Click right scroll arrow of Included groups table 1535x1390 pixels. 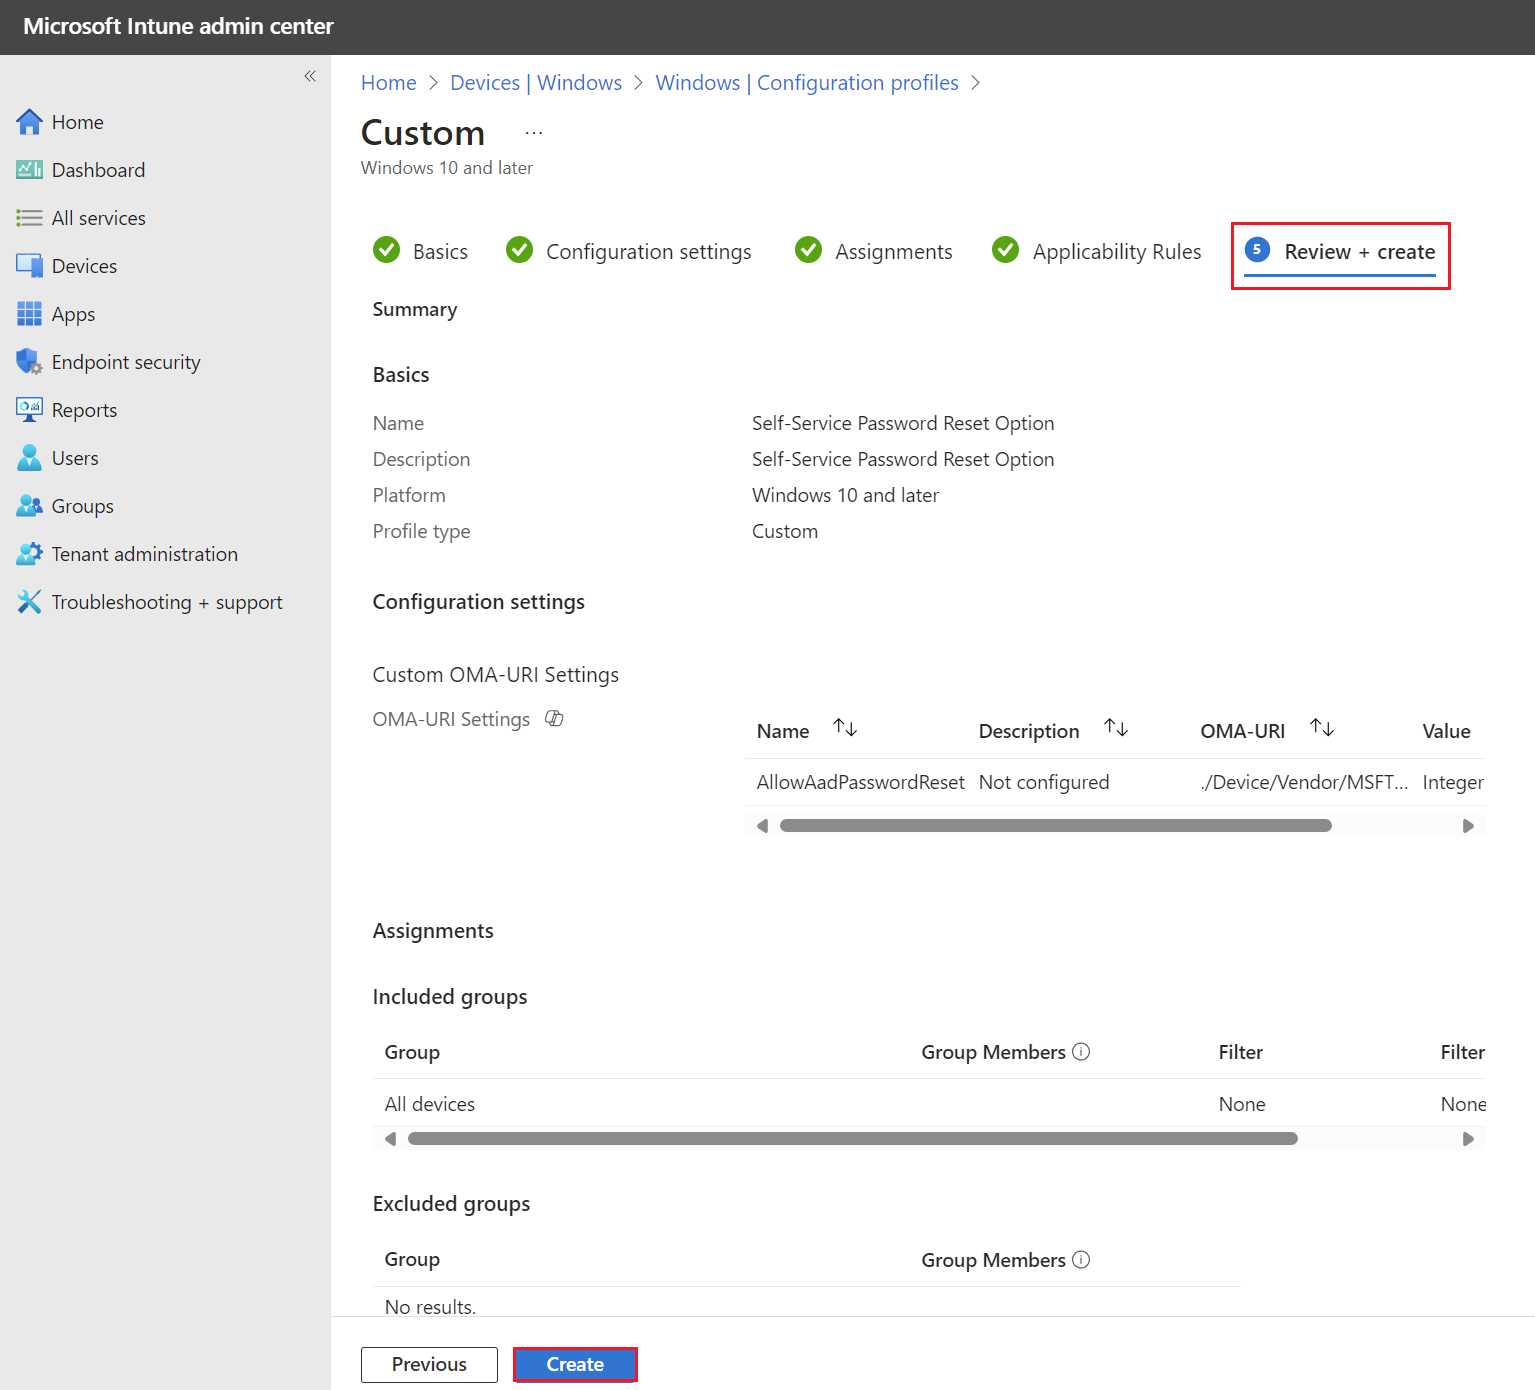[1468, 1139]
